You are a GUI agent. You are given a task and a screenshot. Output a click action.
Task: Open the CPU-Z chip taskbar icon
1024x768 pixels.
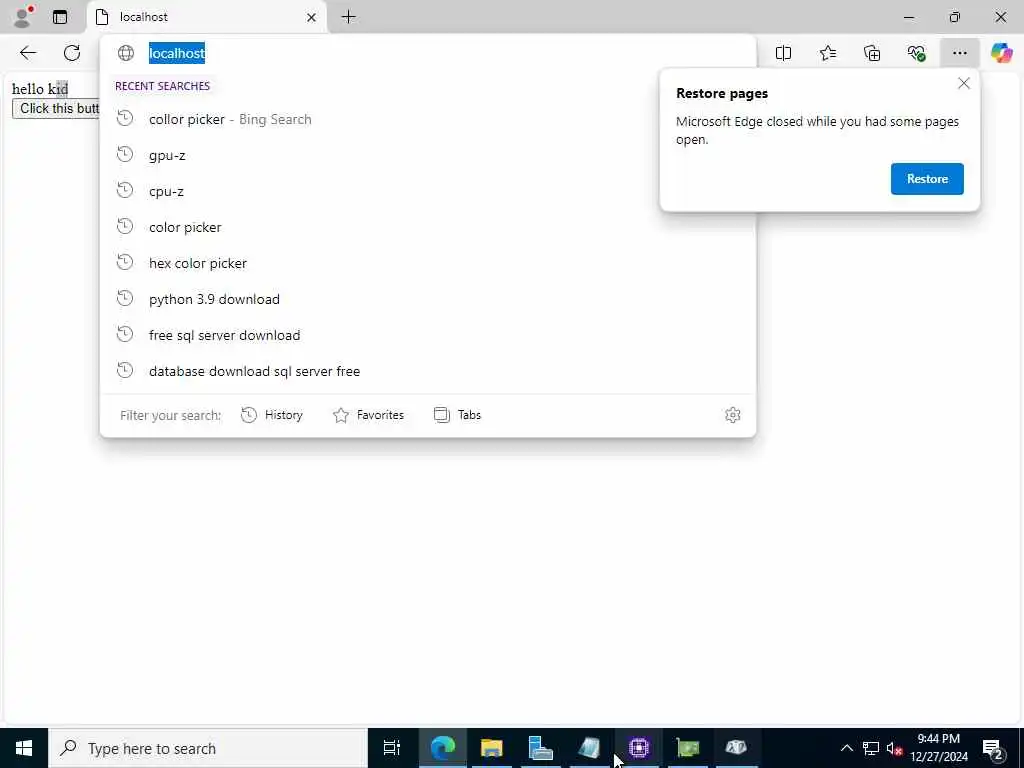(x=638, y=748)
